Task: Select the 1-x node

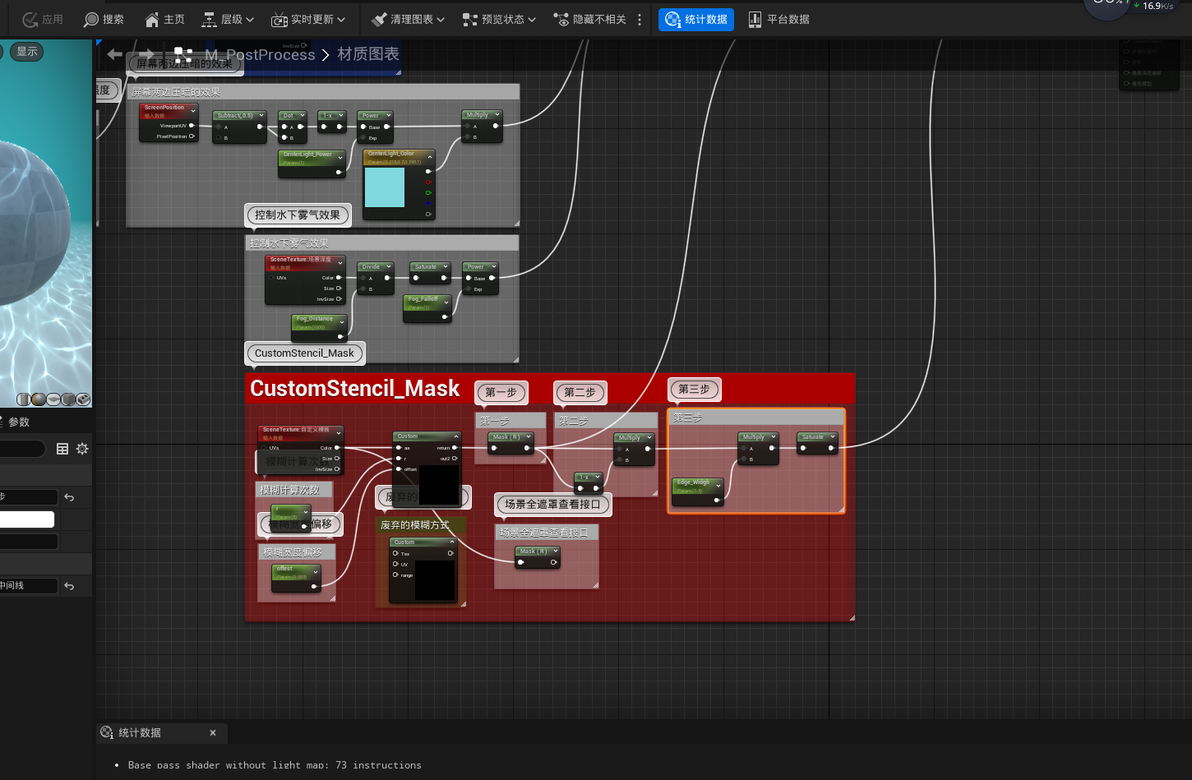Action: tap(588, 482)
